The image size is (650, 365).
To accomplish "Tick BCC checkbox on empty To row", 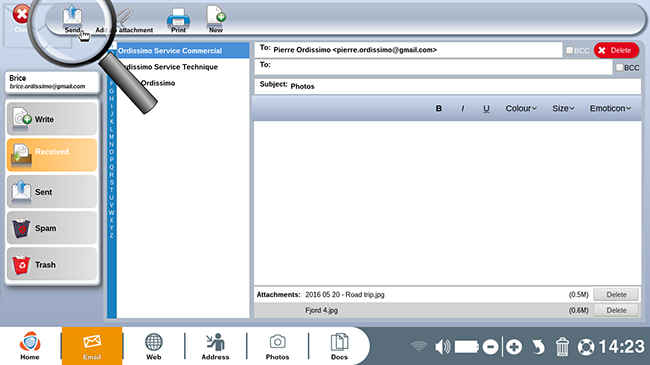I will click(619, 67).
